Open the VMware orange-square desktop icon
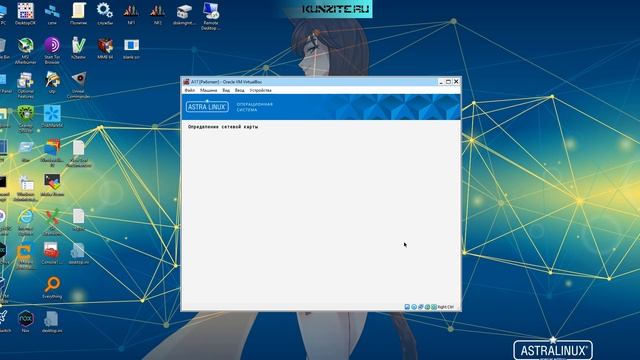Screen dimensions: 640x360 pos(25,257)
